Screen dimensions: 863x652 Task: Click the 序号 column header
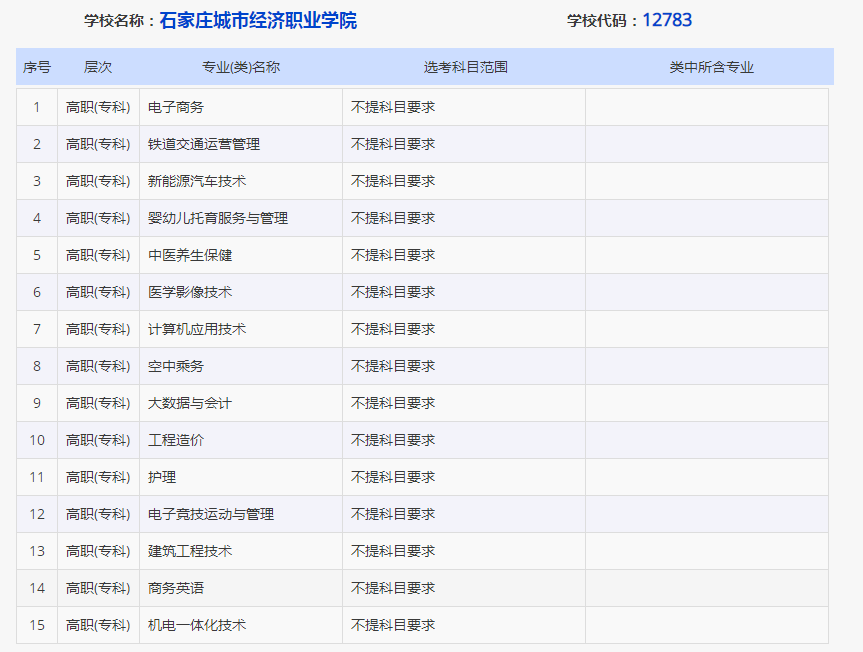37,67
